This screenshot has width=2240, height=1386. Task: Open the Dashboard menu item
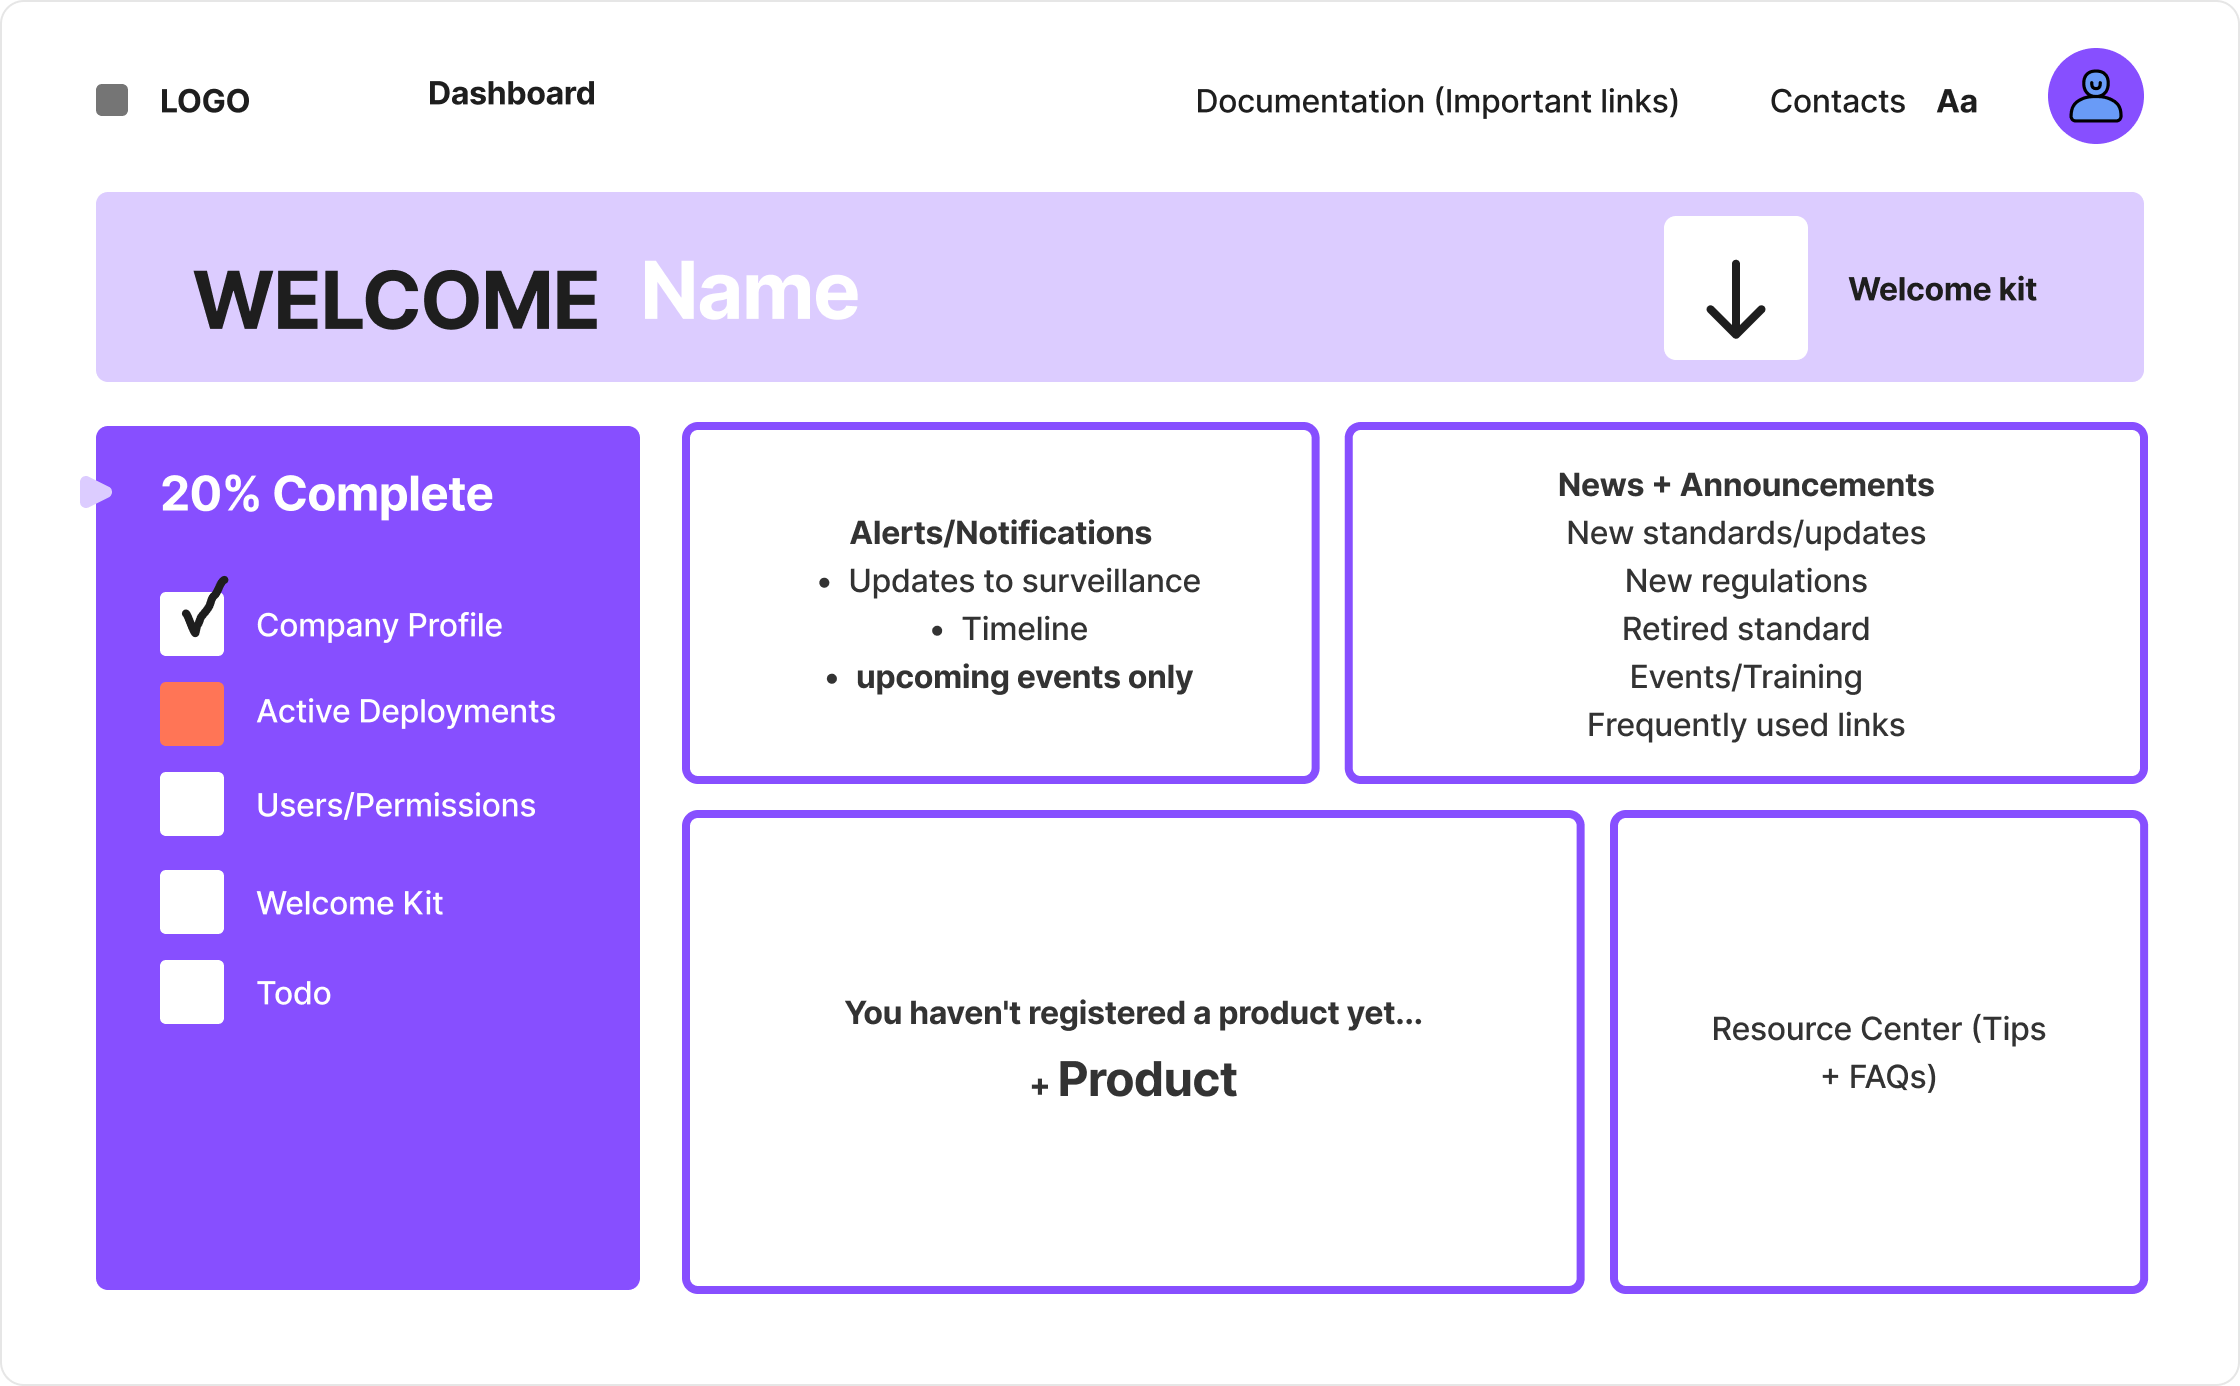point(511,94)
